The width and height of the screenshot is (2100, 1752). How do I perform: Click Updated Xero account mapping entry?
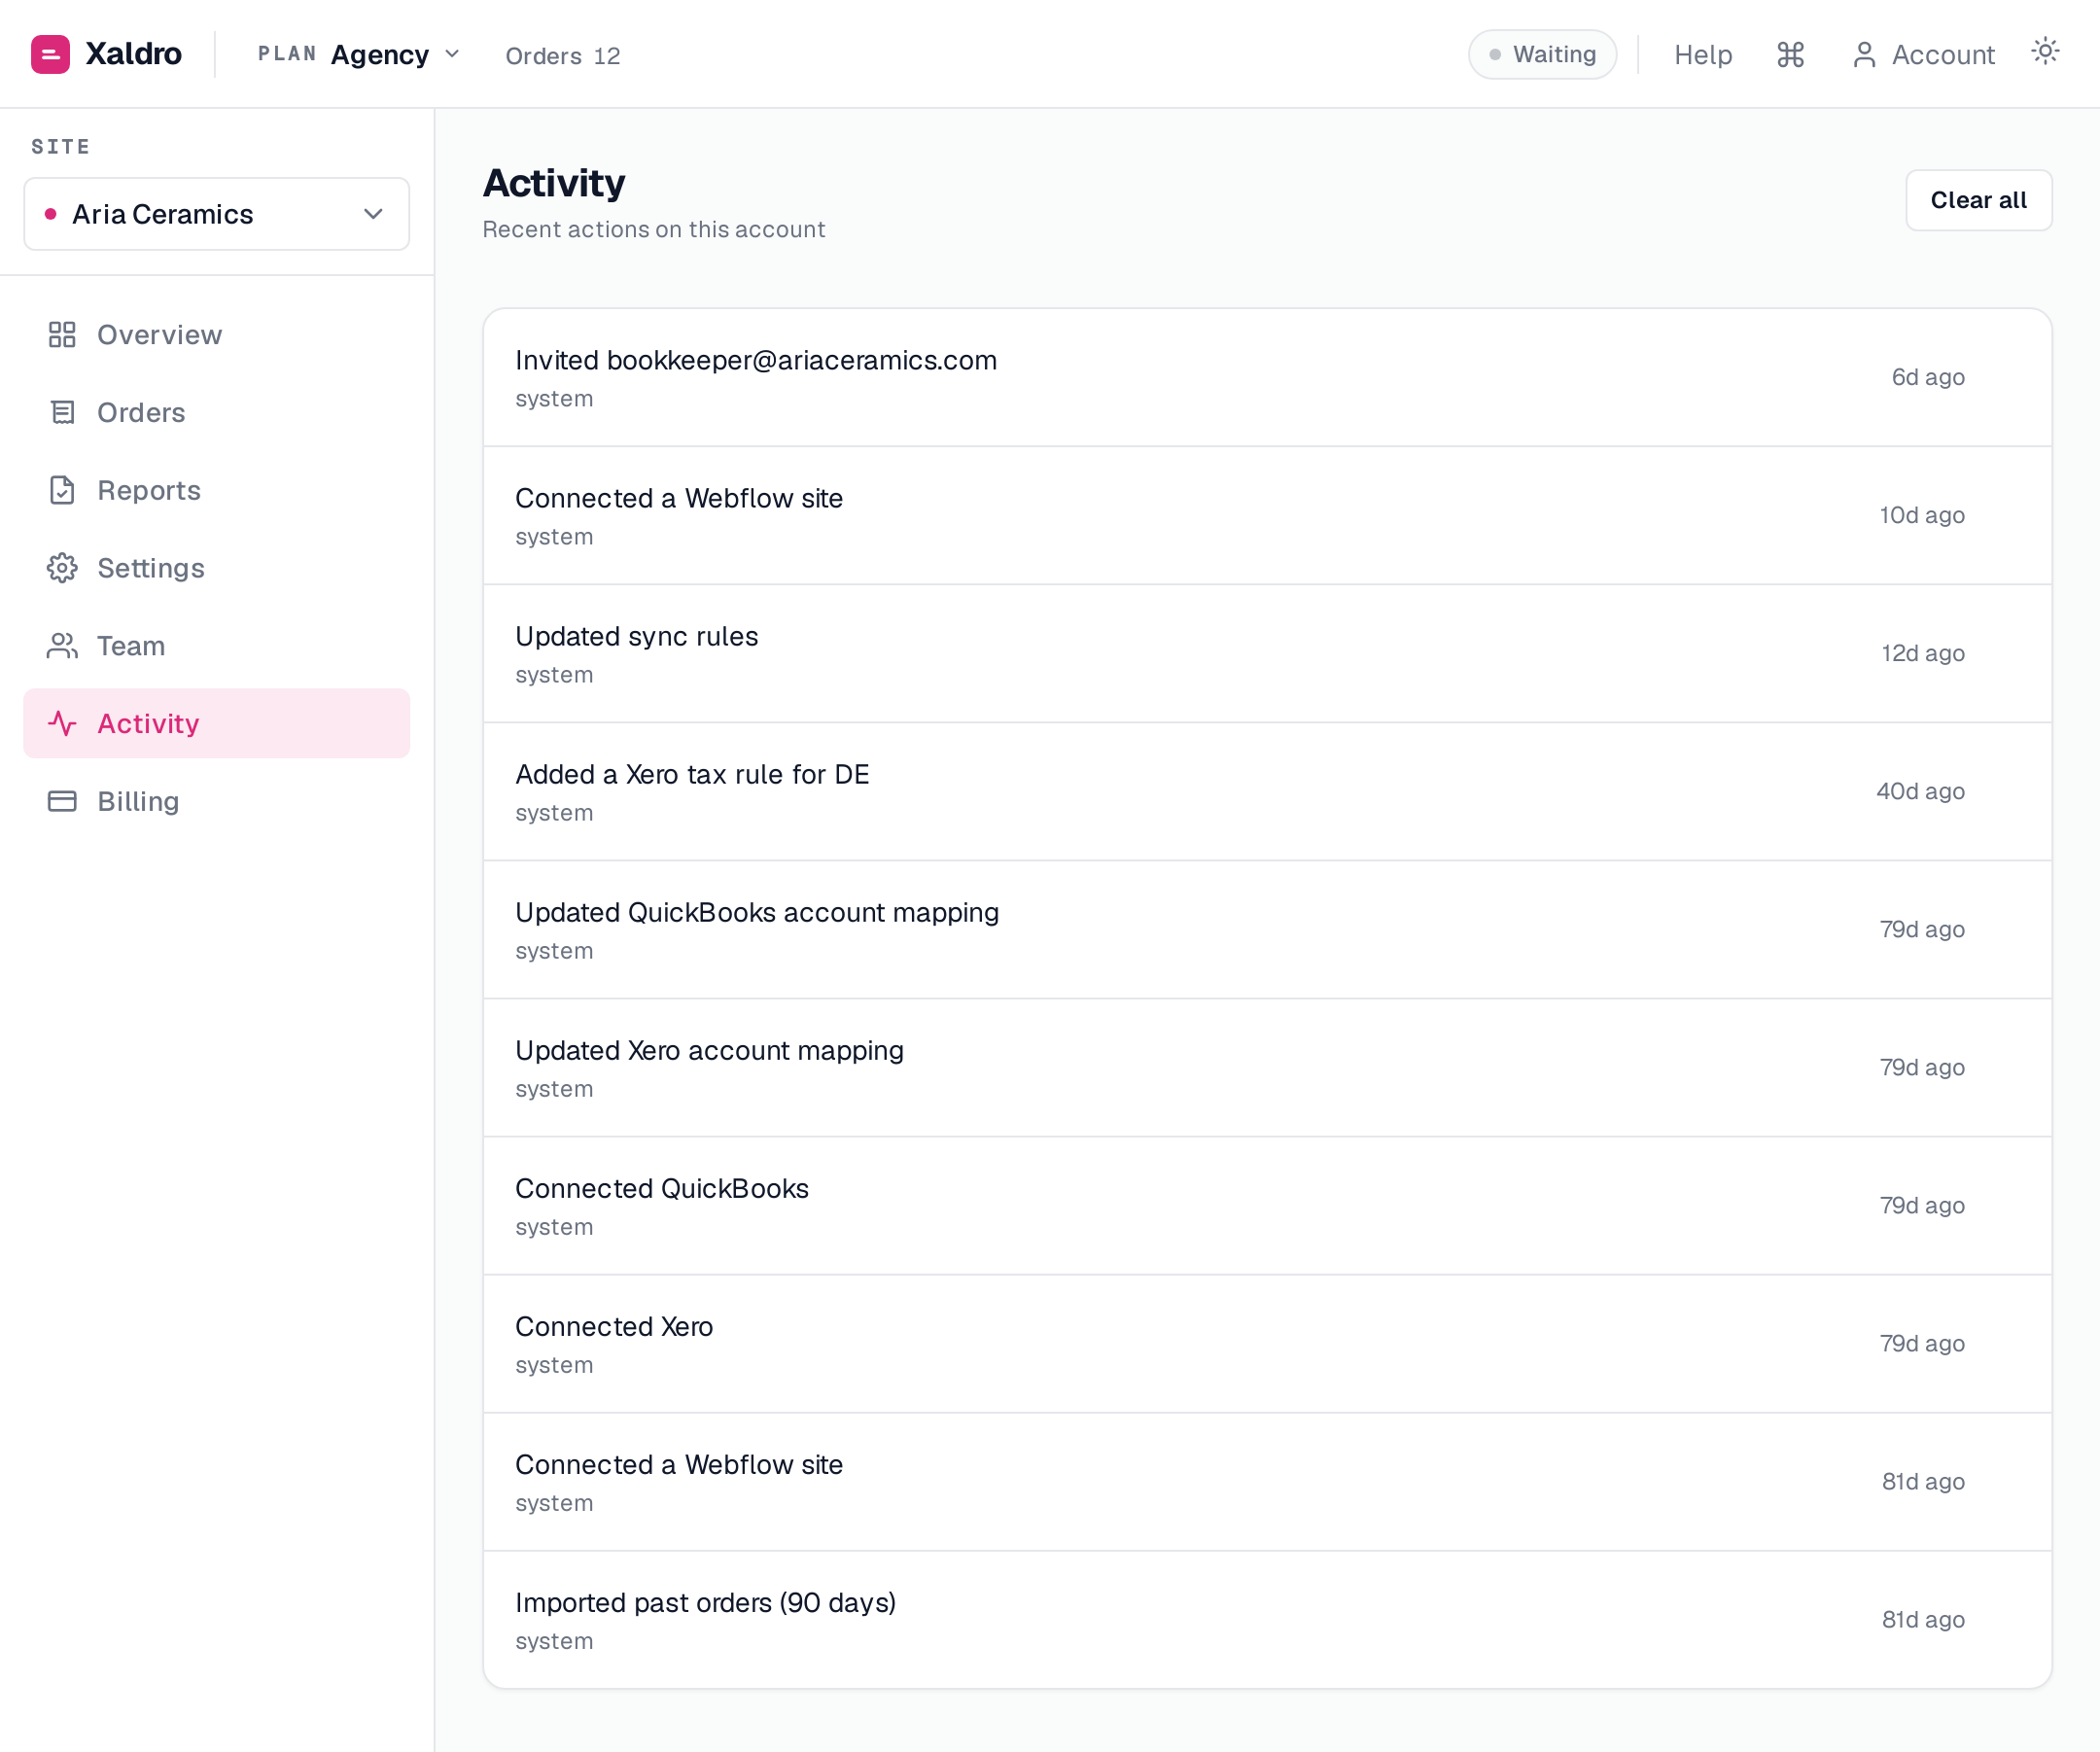[x=1267, y=1068]
